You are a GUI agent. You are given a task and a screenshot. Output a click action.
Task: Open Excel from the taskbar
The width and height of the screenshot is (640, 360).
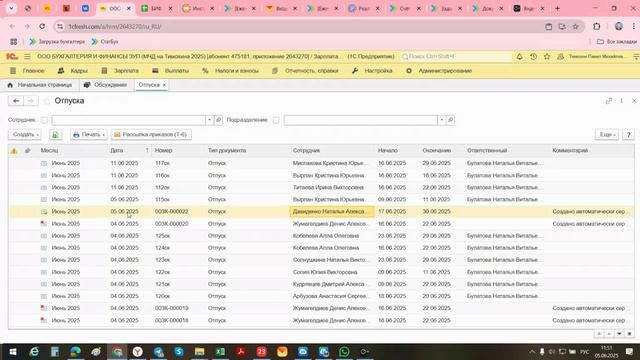pyautogui.click(x=220, y=351)
